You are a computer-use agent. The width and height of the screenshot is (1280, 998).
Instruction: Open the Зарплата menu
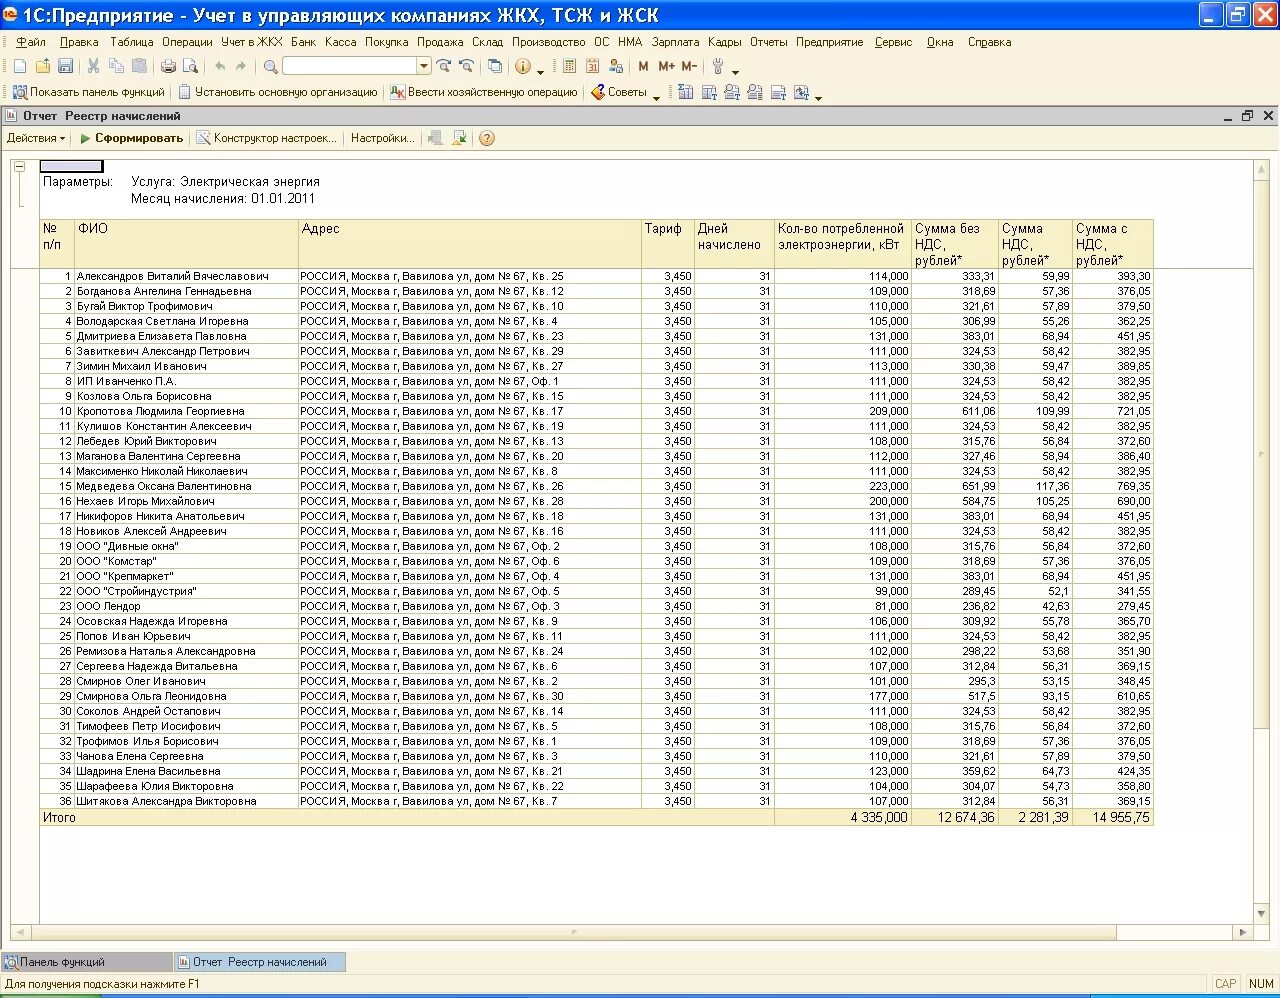point(676,42)
